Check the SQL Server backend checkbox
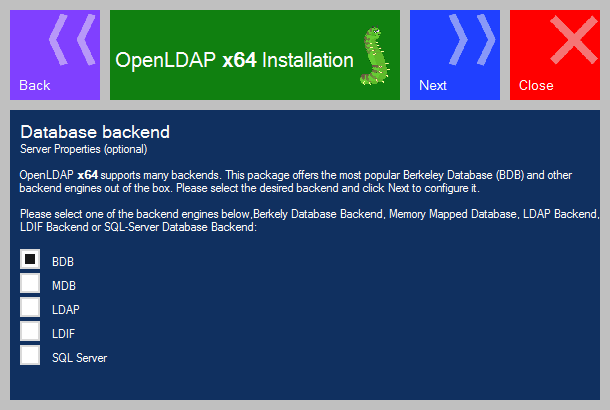This screenshot has width=610, height=410. click(x=30, y=355)
